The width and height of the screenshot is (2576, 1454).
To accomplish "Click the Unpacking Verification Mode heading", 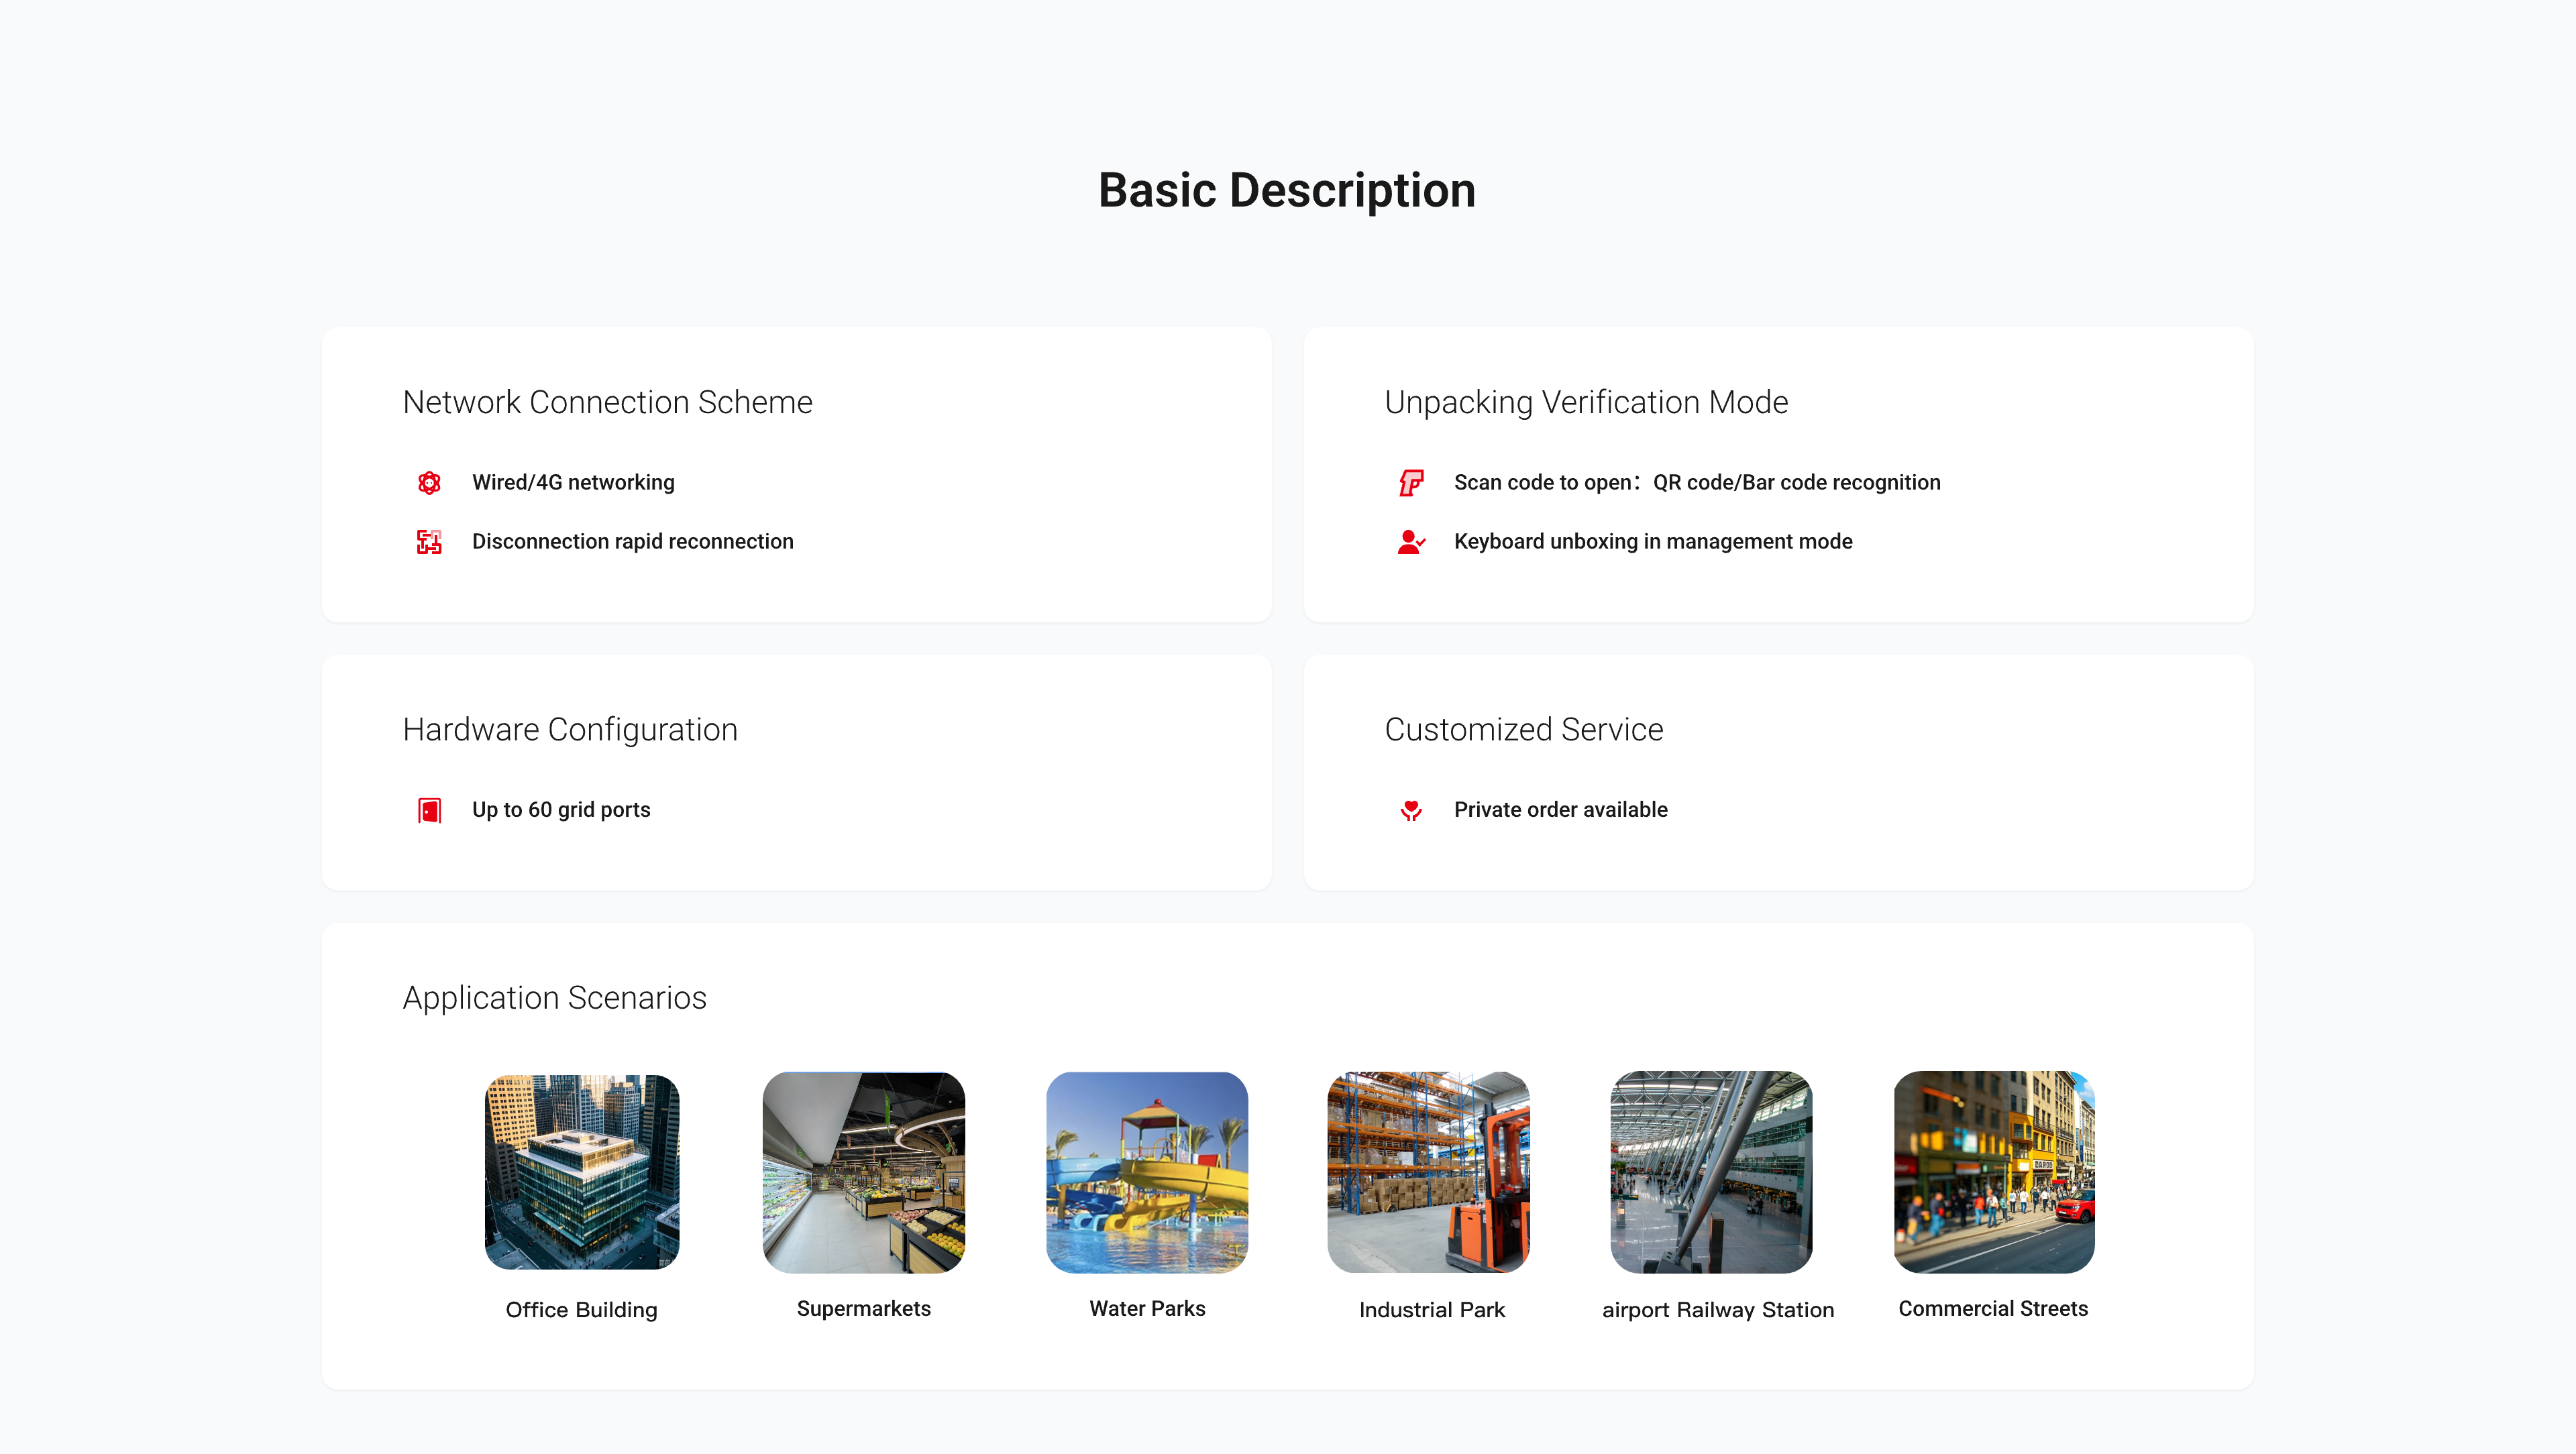I will point(1586,402).
